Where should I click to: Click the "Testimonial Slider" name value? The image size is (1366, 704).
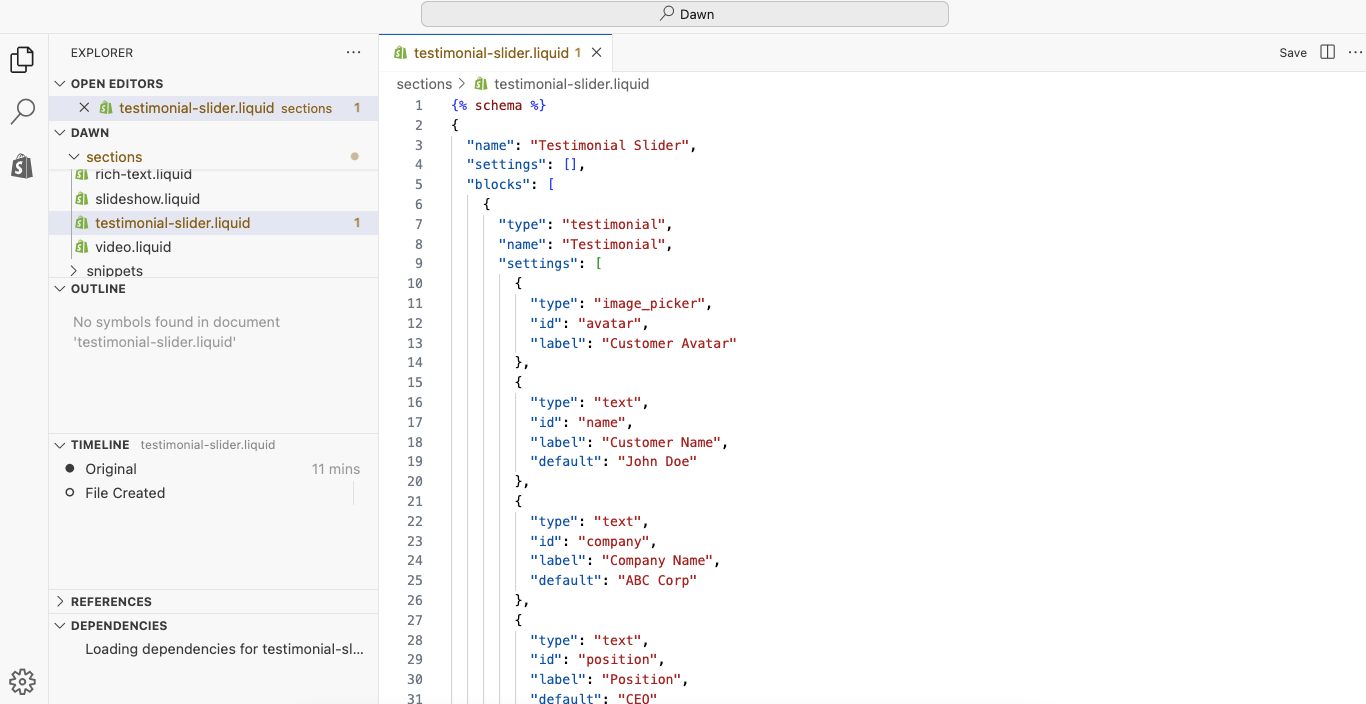click(610, 145)
